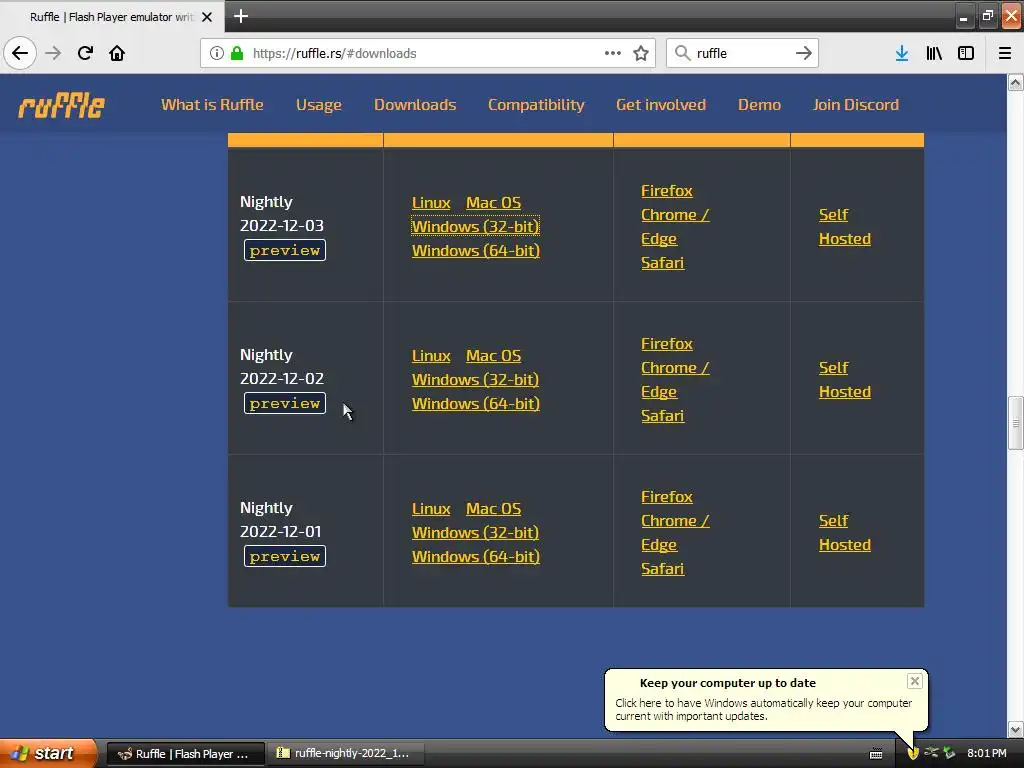The width and height of the screenshot is (1024, 768).
Task: Switch to ruffle-nightly folder taskbar item
Action: pos(345,753)
